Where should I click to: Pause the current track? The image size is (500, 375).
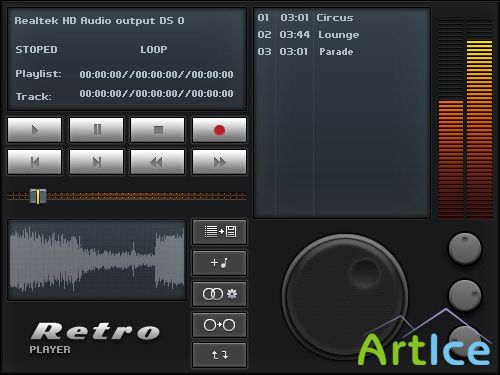pyautogui.click(x=96, y=130)
